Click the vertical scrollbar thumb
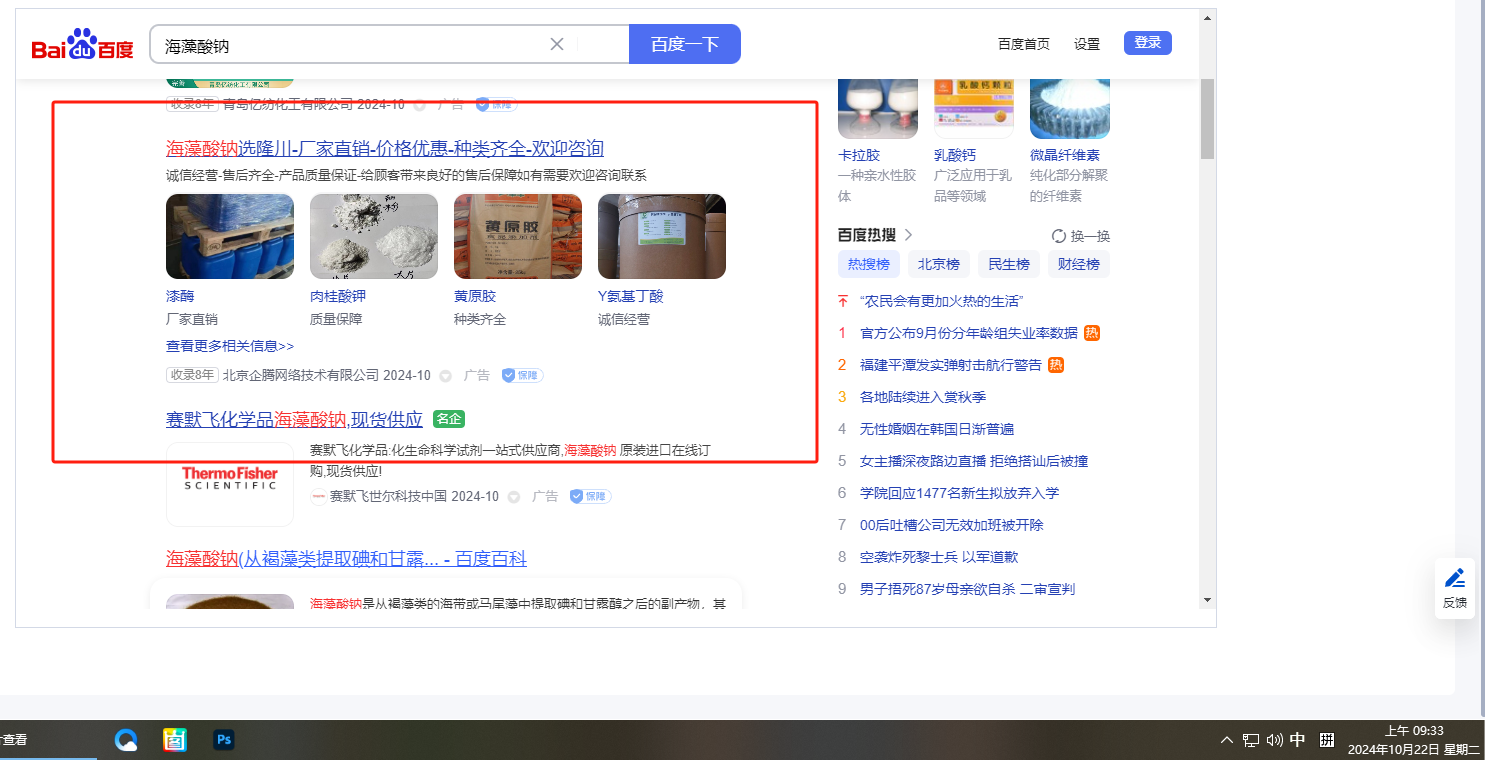This screenshot has width=1485, height=760. (1207, 118)
